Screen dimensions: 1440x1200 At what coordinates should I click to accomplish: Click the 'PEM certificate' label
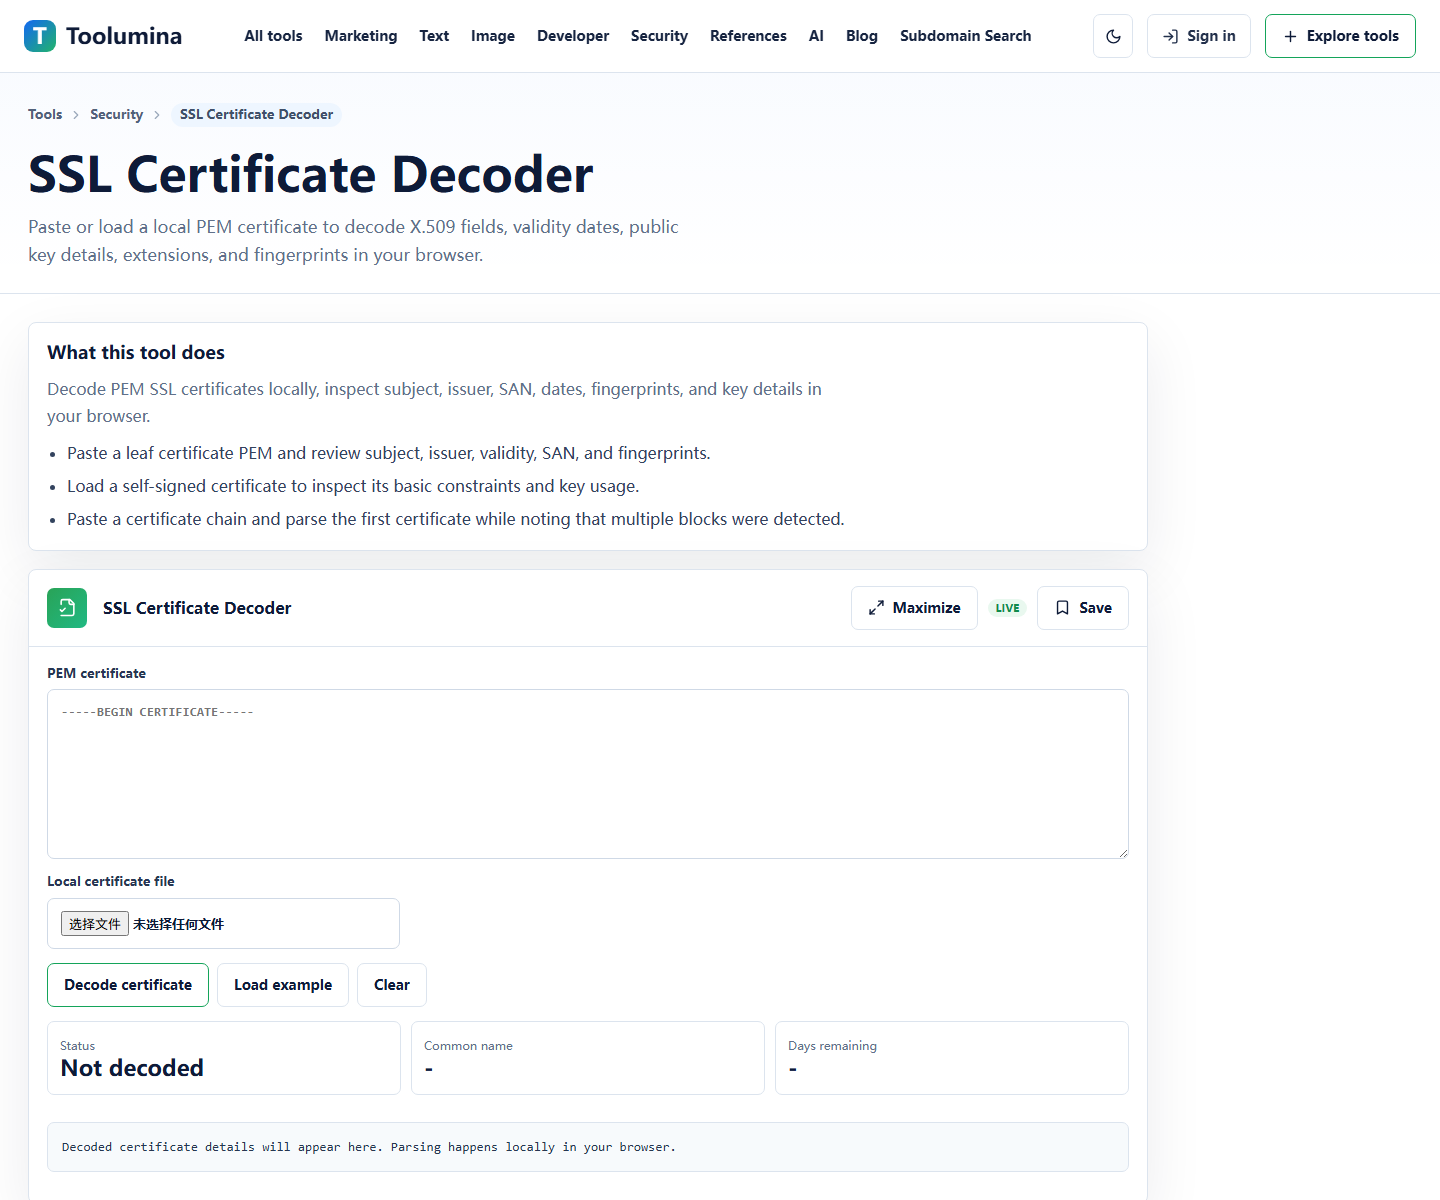[96, 673]
